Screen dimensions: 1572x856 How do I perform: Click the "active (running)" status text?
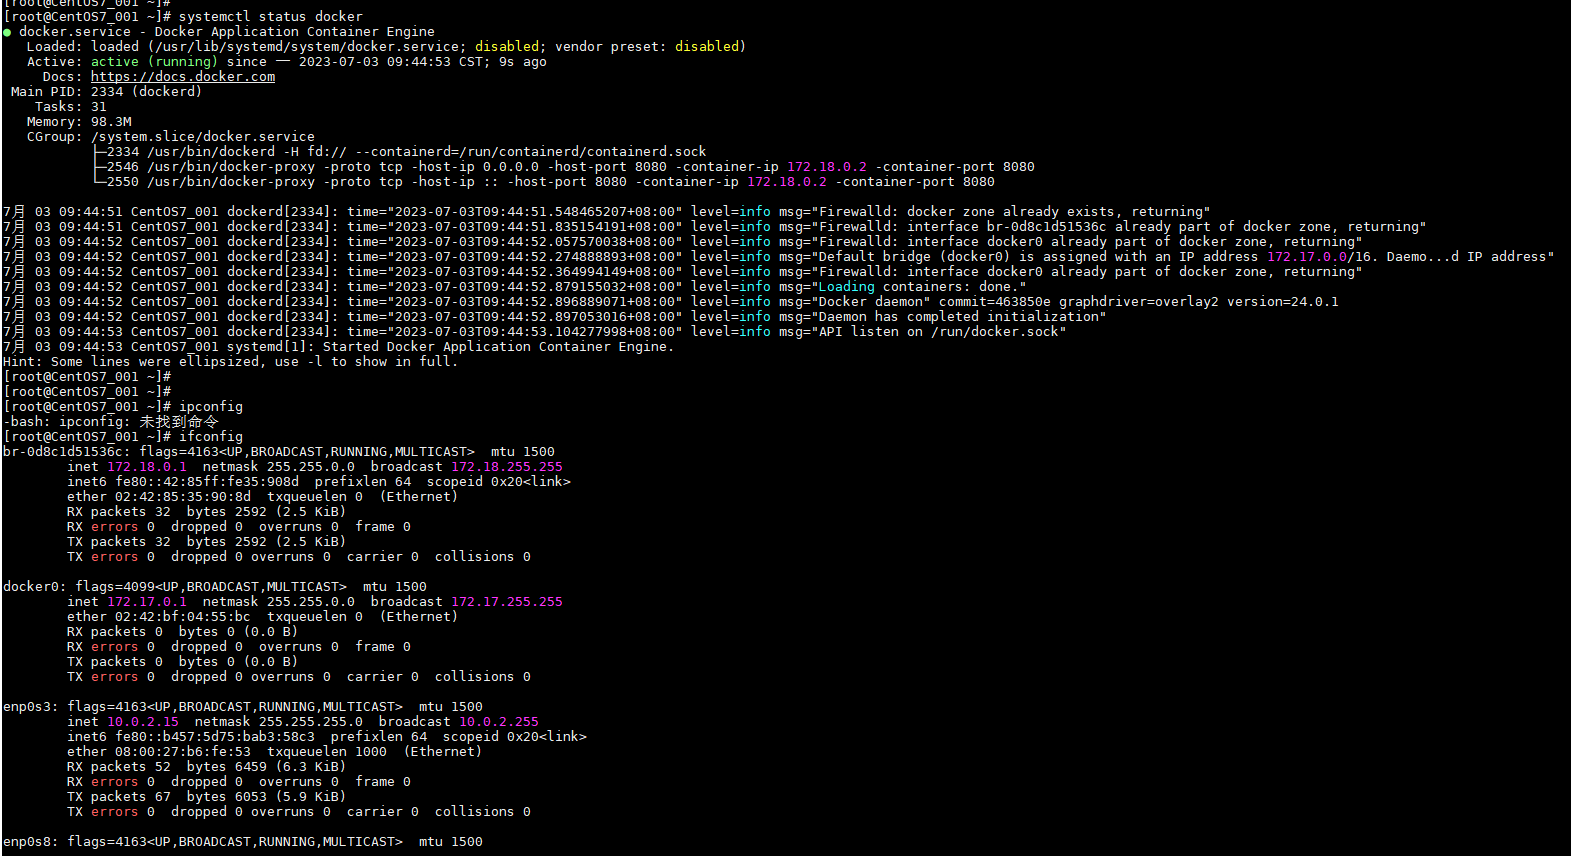pyautogui.click(x=153, y=62)
